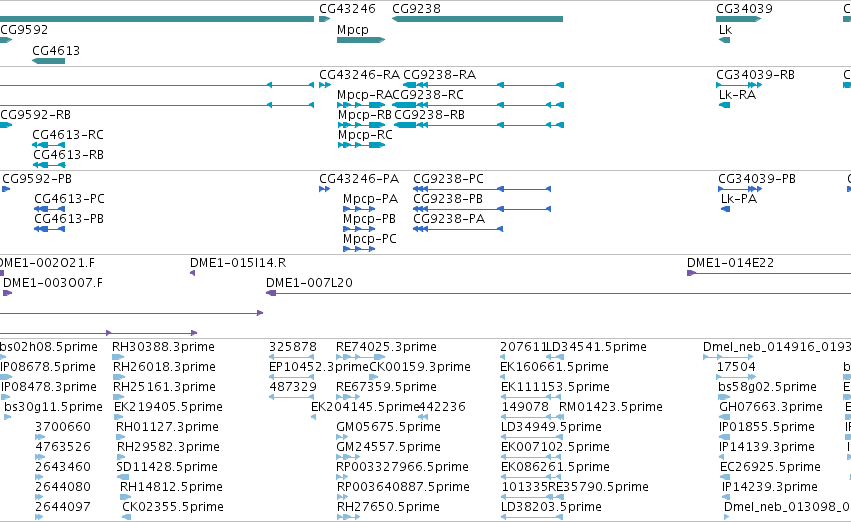Select protein label CG34039-PB
Image resolution: width=851 pixels, height=522 pixels.
click(x=757, y=179)
